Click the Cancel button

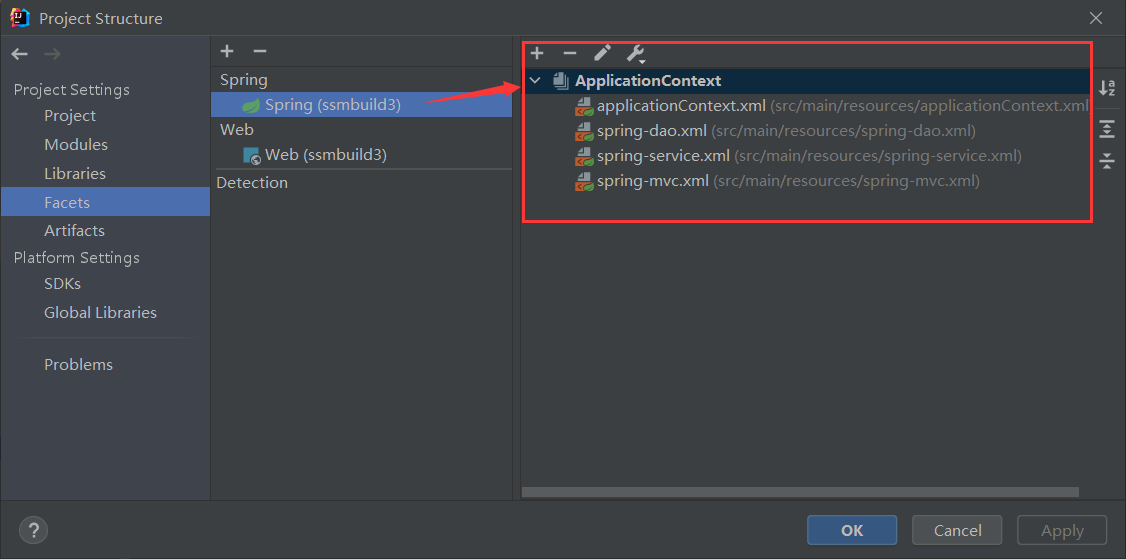957,530
